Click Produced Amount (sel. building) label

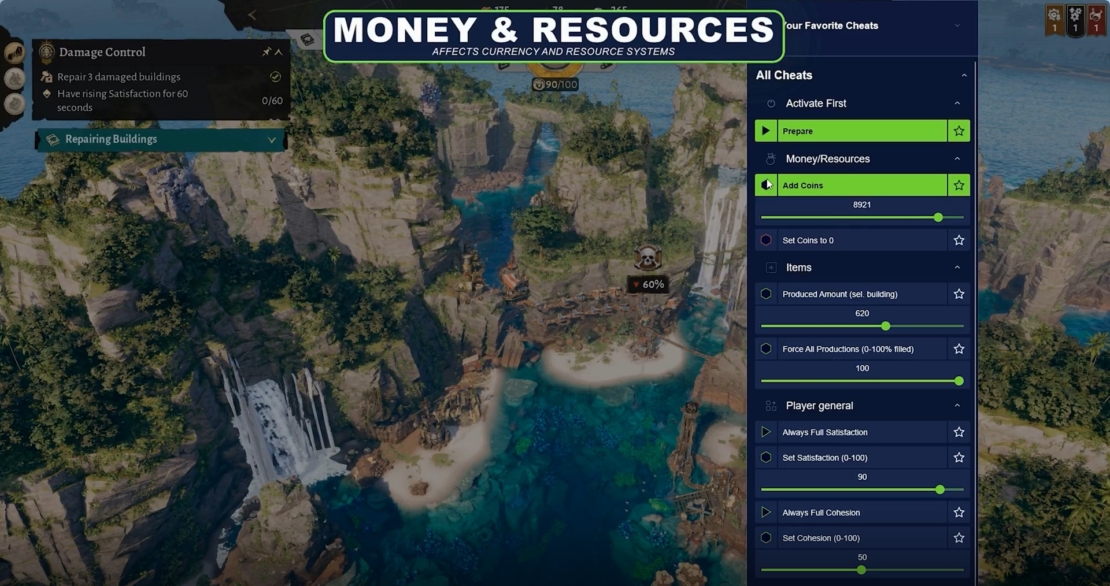(840, 294)
